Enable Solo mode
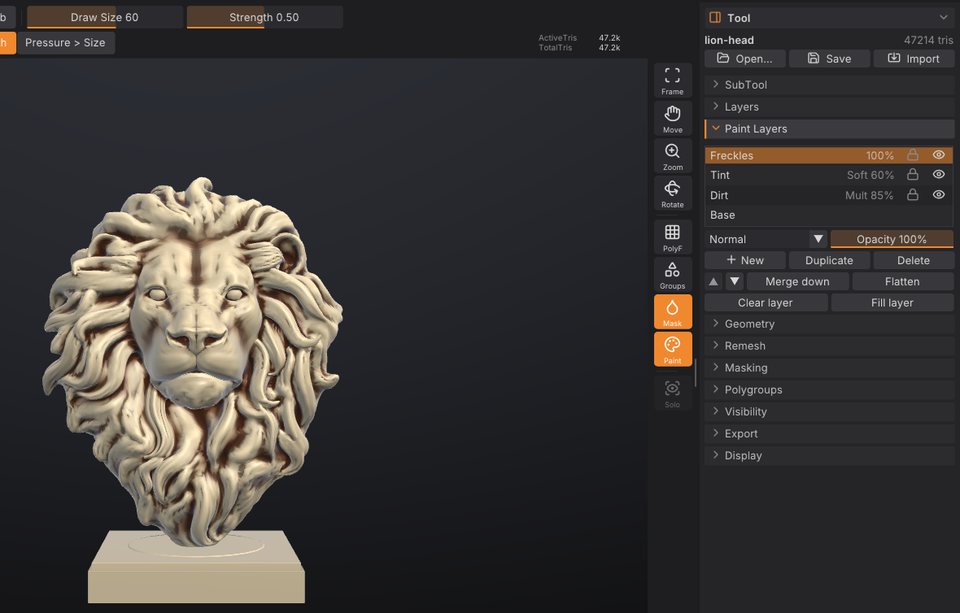 pos(672,393)
